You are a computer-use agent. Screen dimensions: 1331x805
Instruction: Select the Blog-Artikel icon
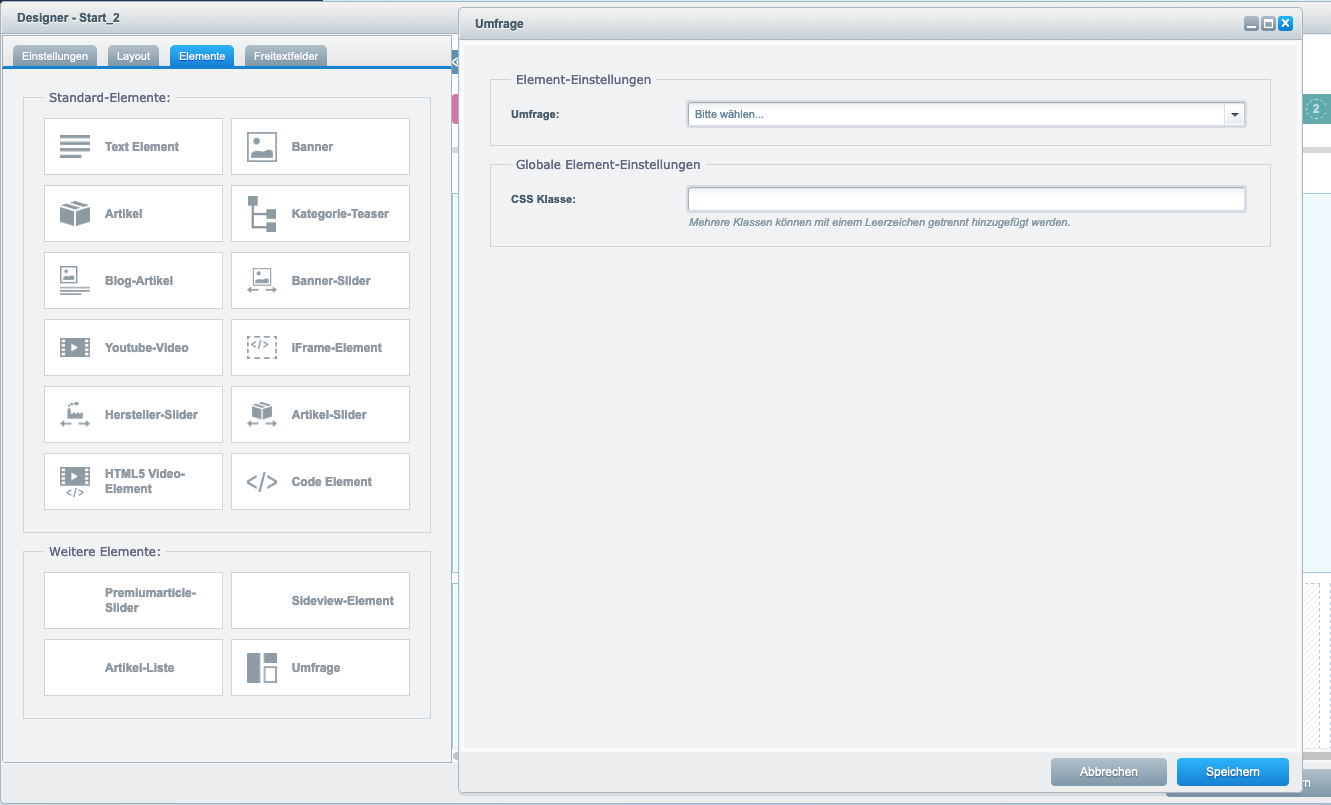[75, 281]
